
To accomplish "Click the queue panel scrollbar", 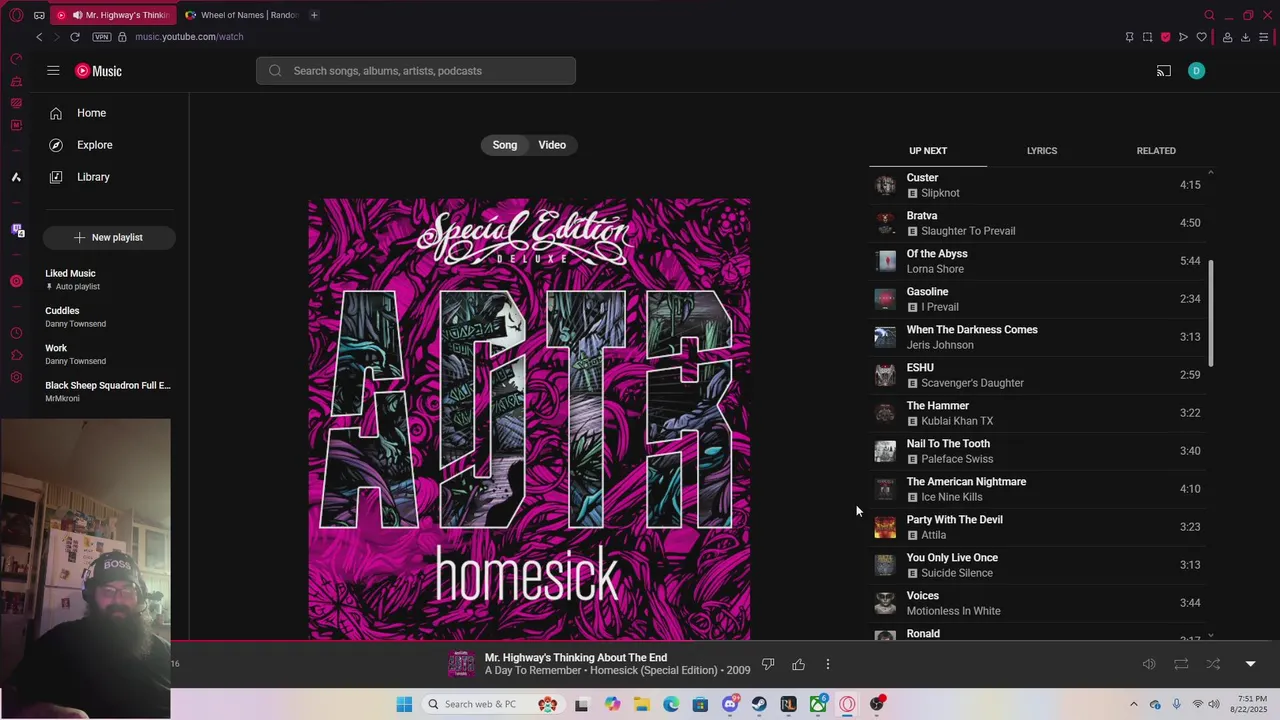I will [x=1211, y=313].
